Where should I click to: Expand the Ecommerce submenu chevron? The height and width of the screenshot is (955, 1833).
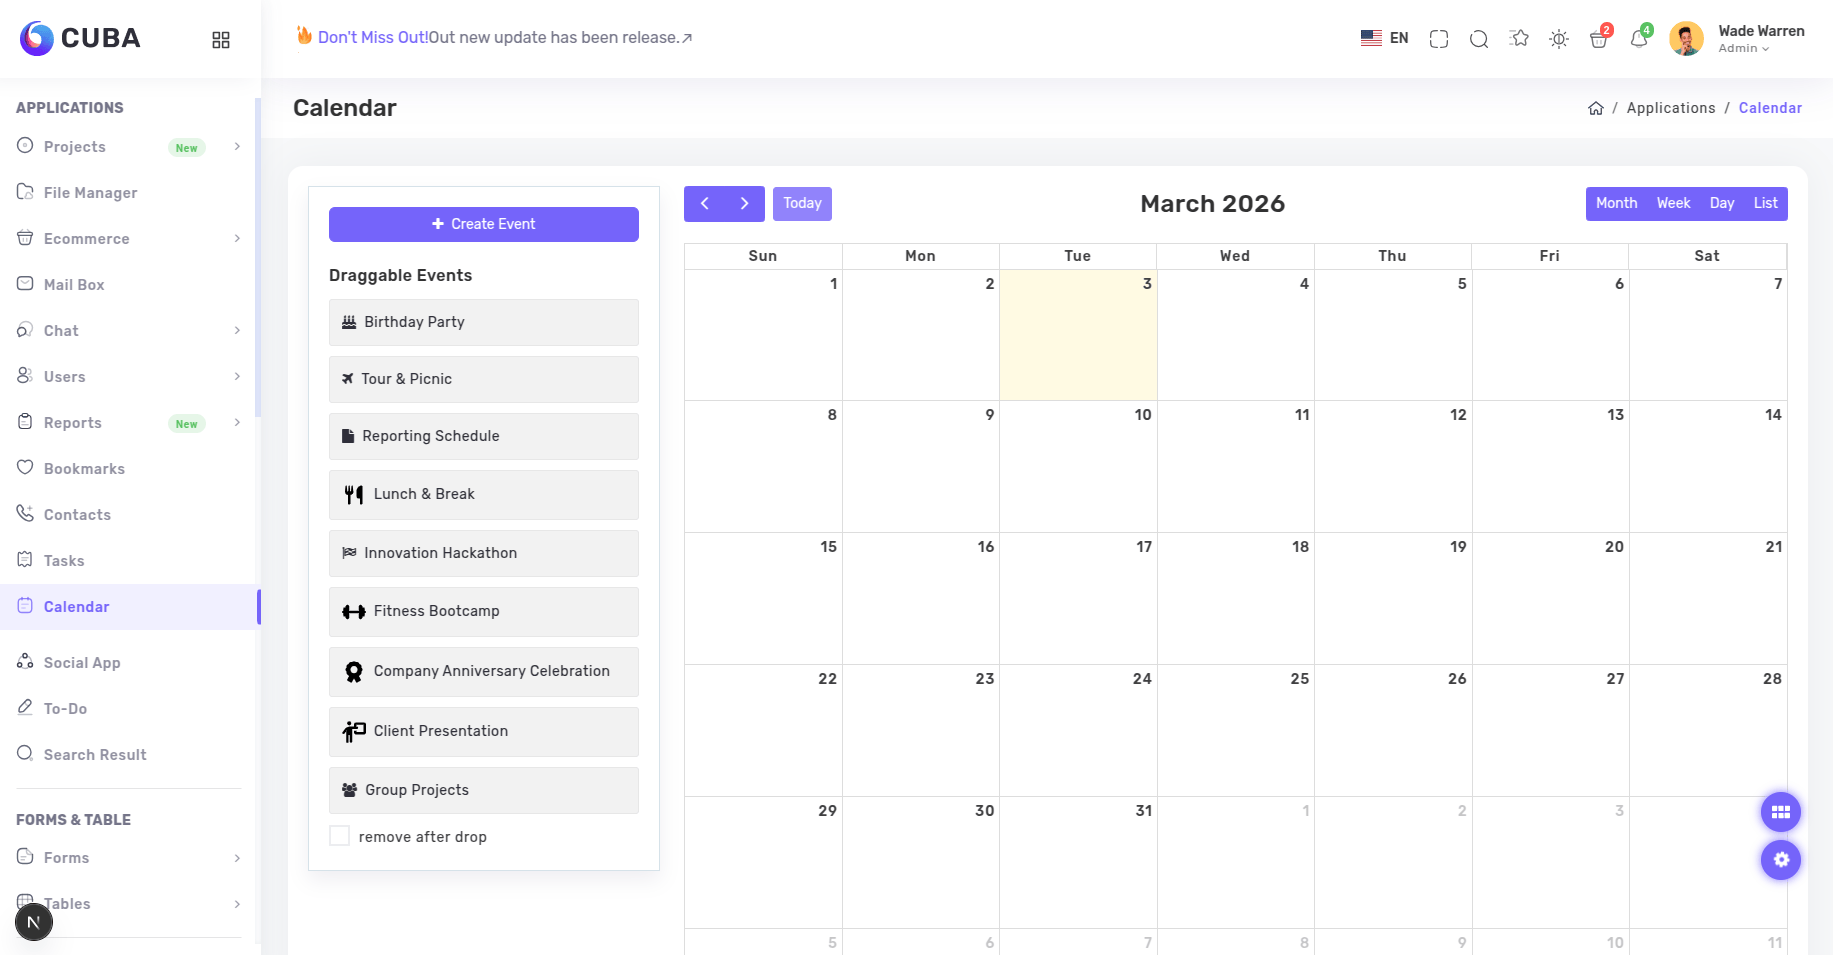(x=237, y=239)
